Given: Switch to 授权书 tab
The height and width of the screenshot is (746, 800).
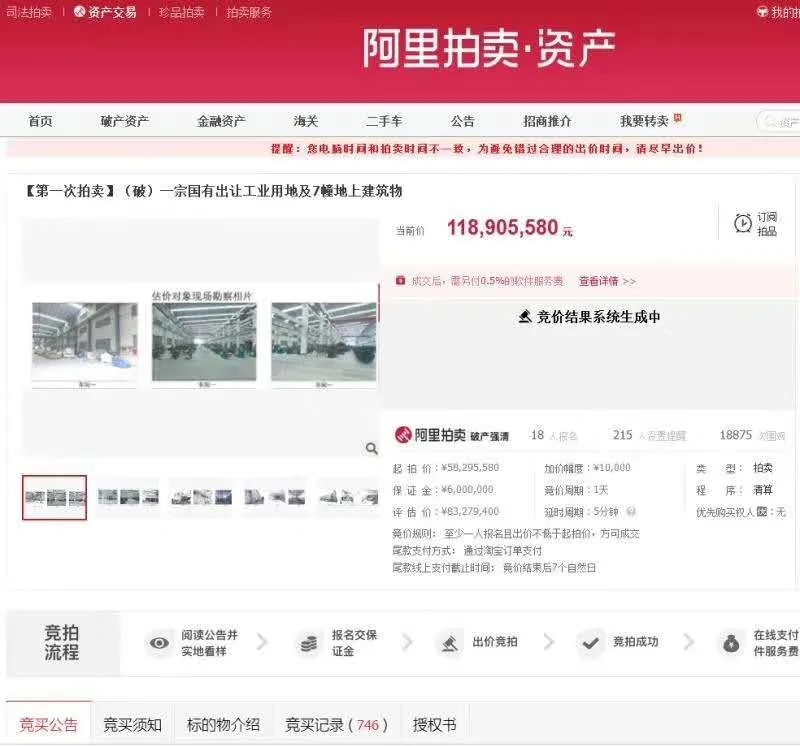Looking at the screenshot, I should tap(435, 725).
